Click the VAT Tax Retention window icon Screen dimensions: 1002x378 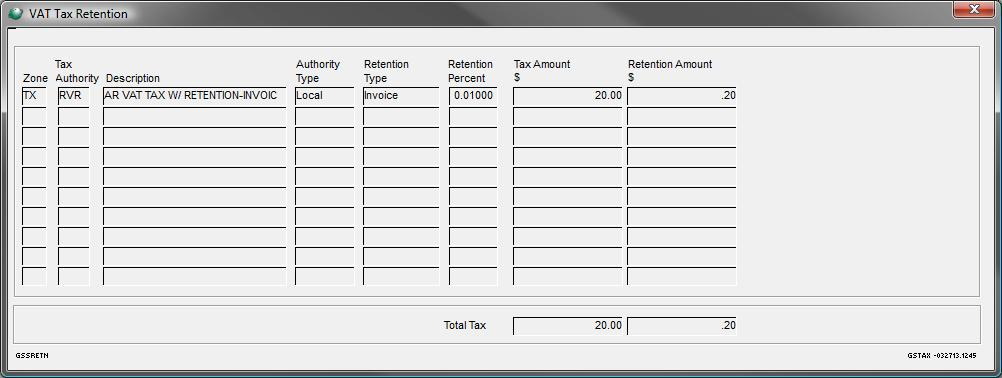coord(16,14)
